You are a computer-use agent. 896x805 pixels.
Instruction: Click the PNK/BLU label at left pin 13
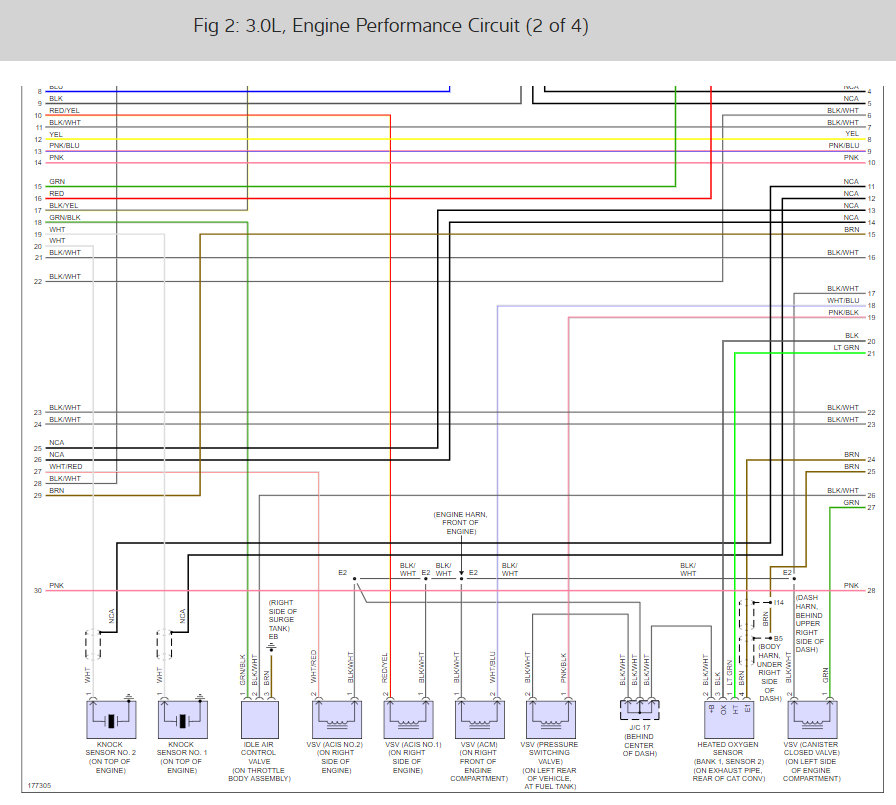[65, 146]
